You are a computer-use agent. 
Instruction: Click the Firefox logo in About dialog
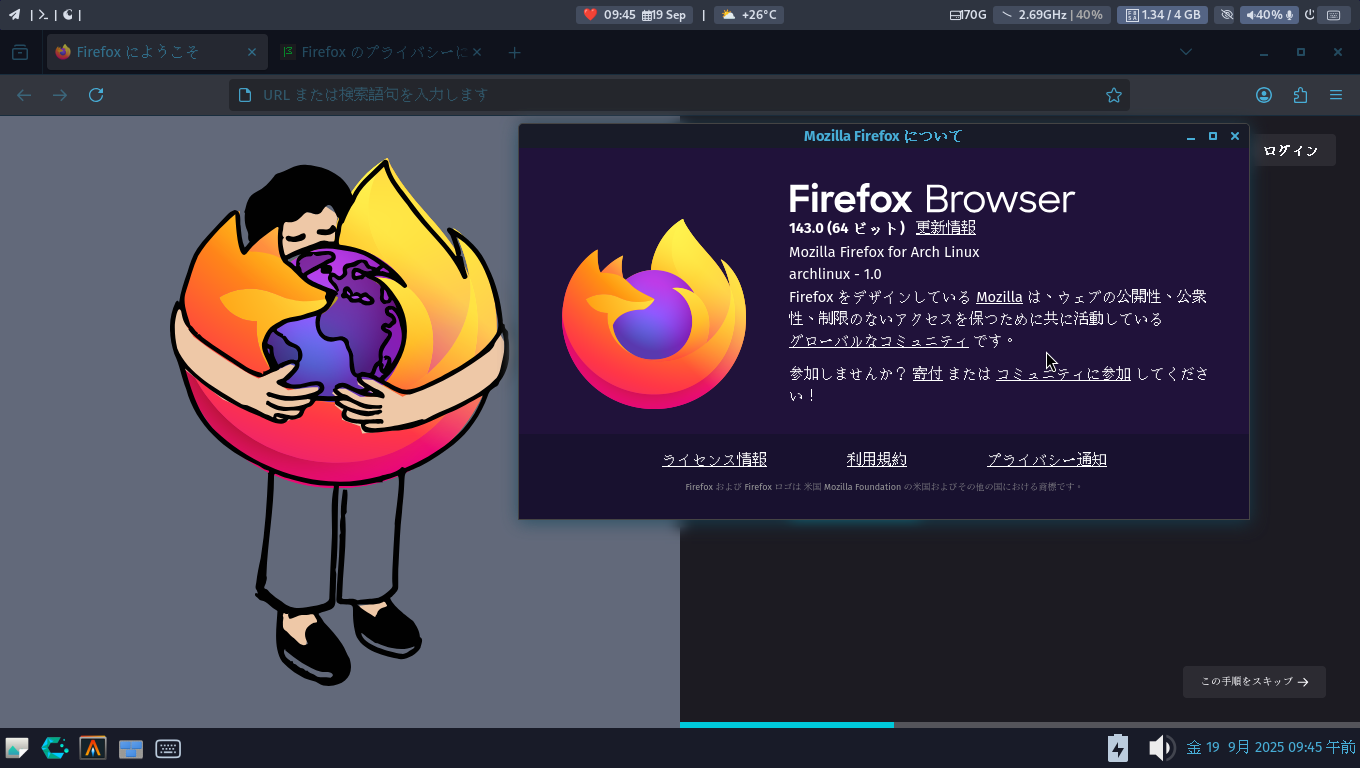click(654, 313)
